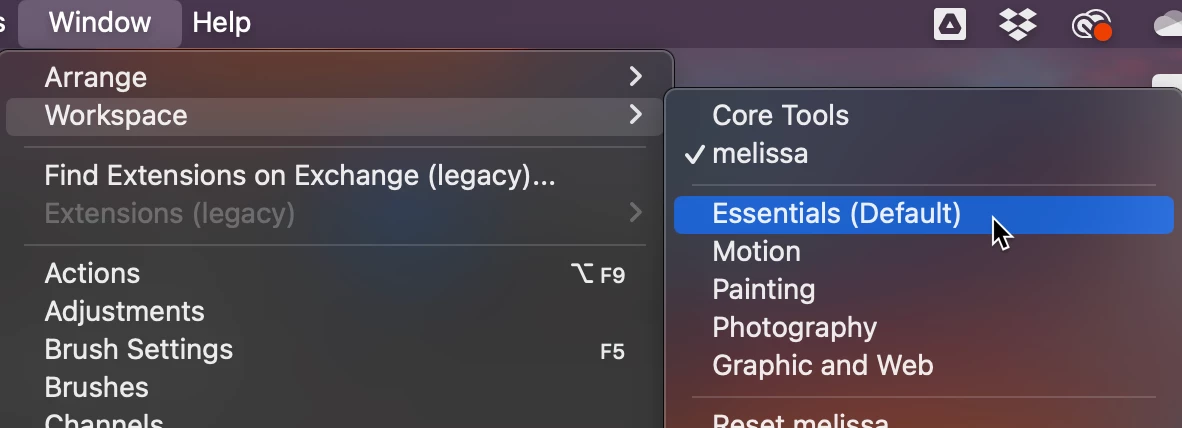Switch to Photography workspace
The image size is (1182, 428).
pyautogui.click(x=794, y=328)
